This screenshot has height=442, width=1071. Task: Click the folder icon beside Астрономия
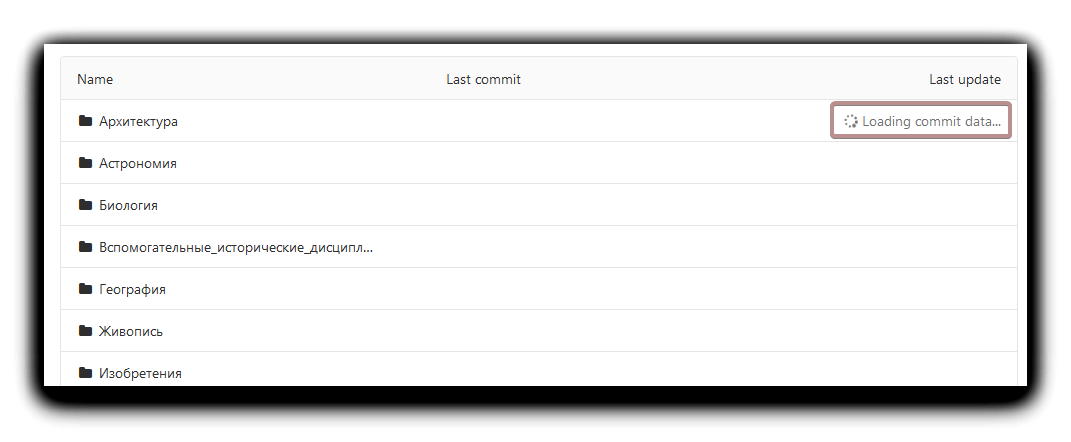(85, 163)
